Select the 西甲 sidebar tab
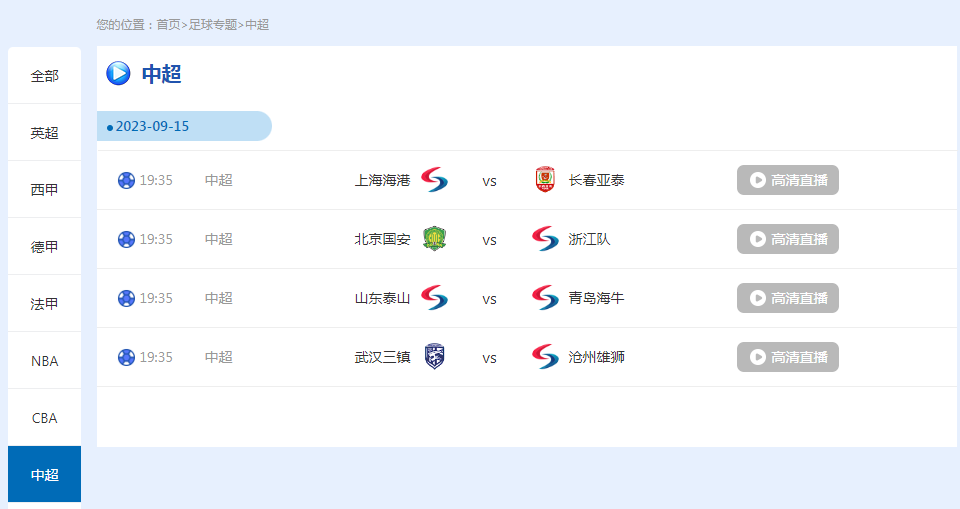Image resolution: width=960 pixels, height=509 pixels. 44,190
